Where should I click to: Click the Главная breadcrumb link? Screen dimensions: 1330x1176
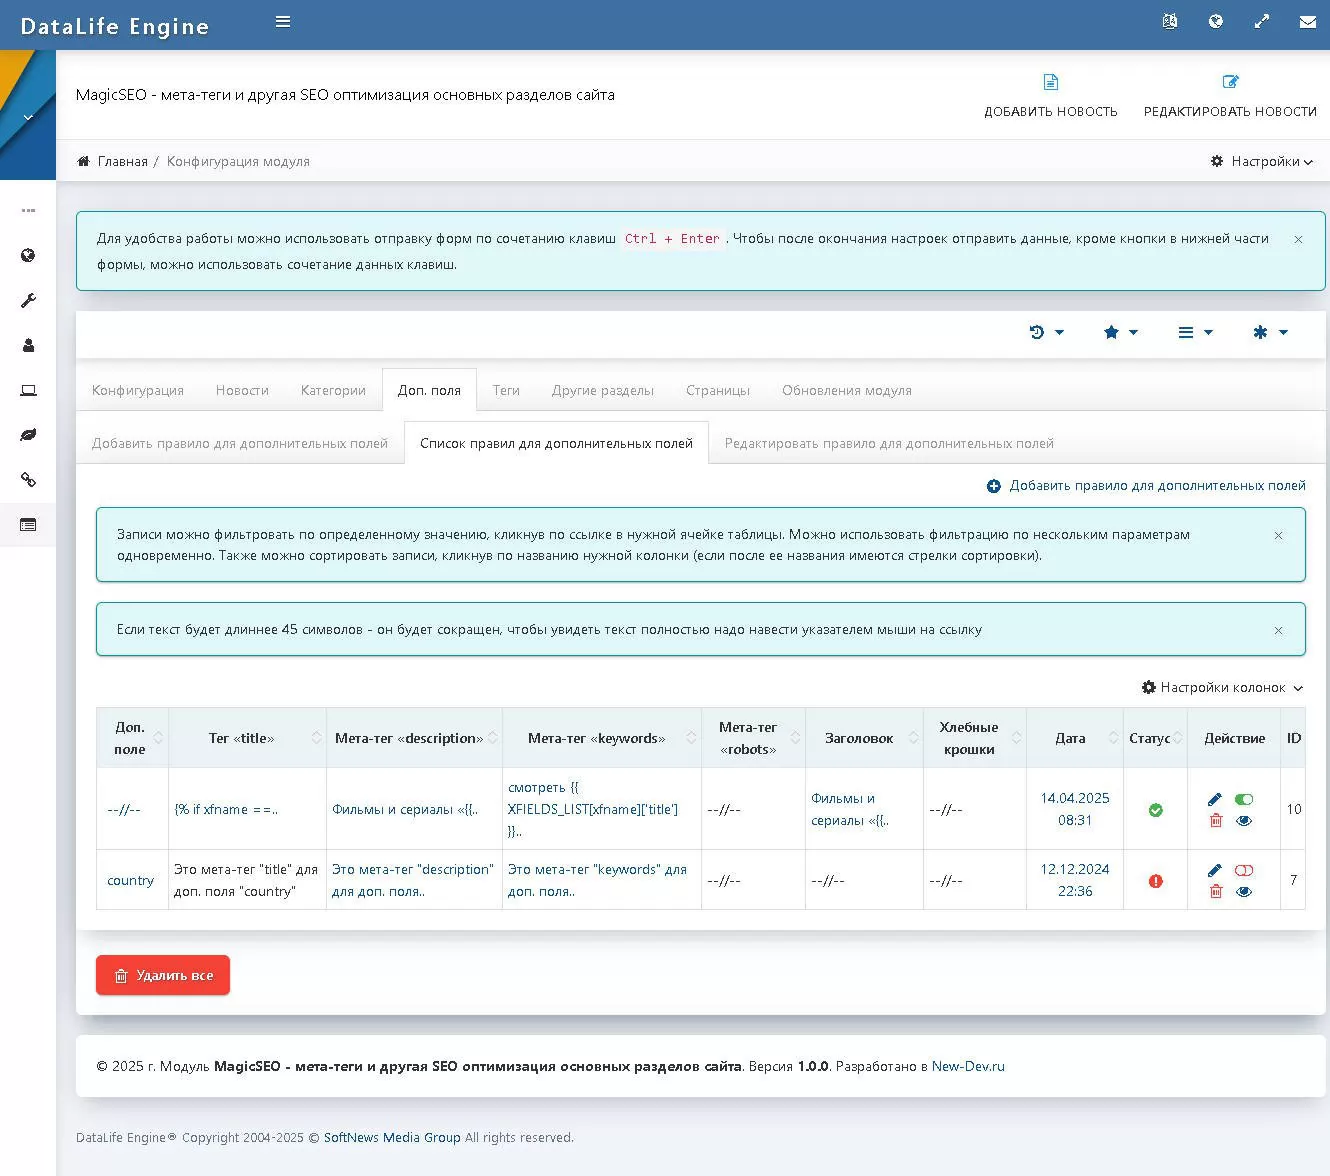point(123,161)
